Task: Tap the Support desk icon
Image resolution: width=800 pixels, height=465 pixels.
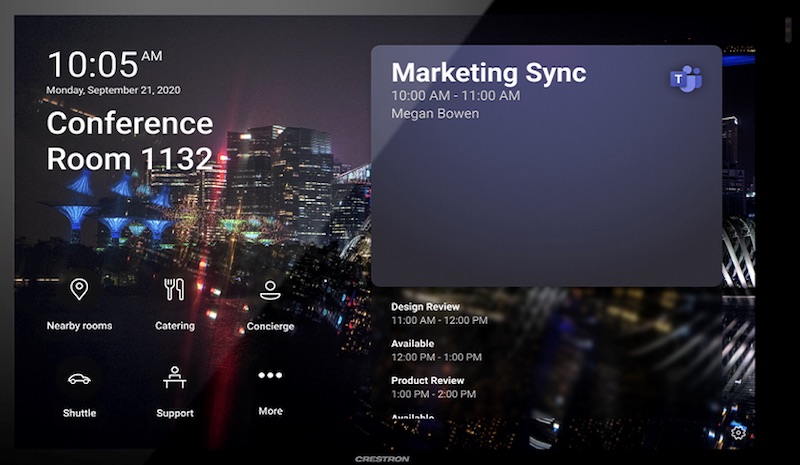Action: [x=174, y=378]
